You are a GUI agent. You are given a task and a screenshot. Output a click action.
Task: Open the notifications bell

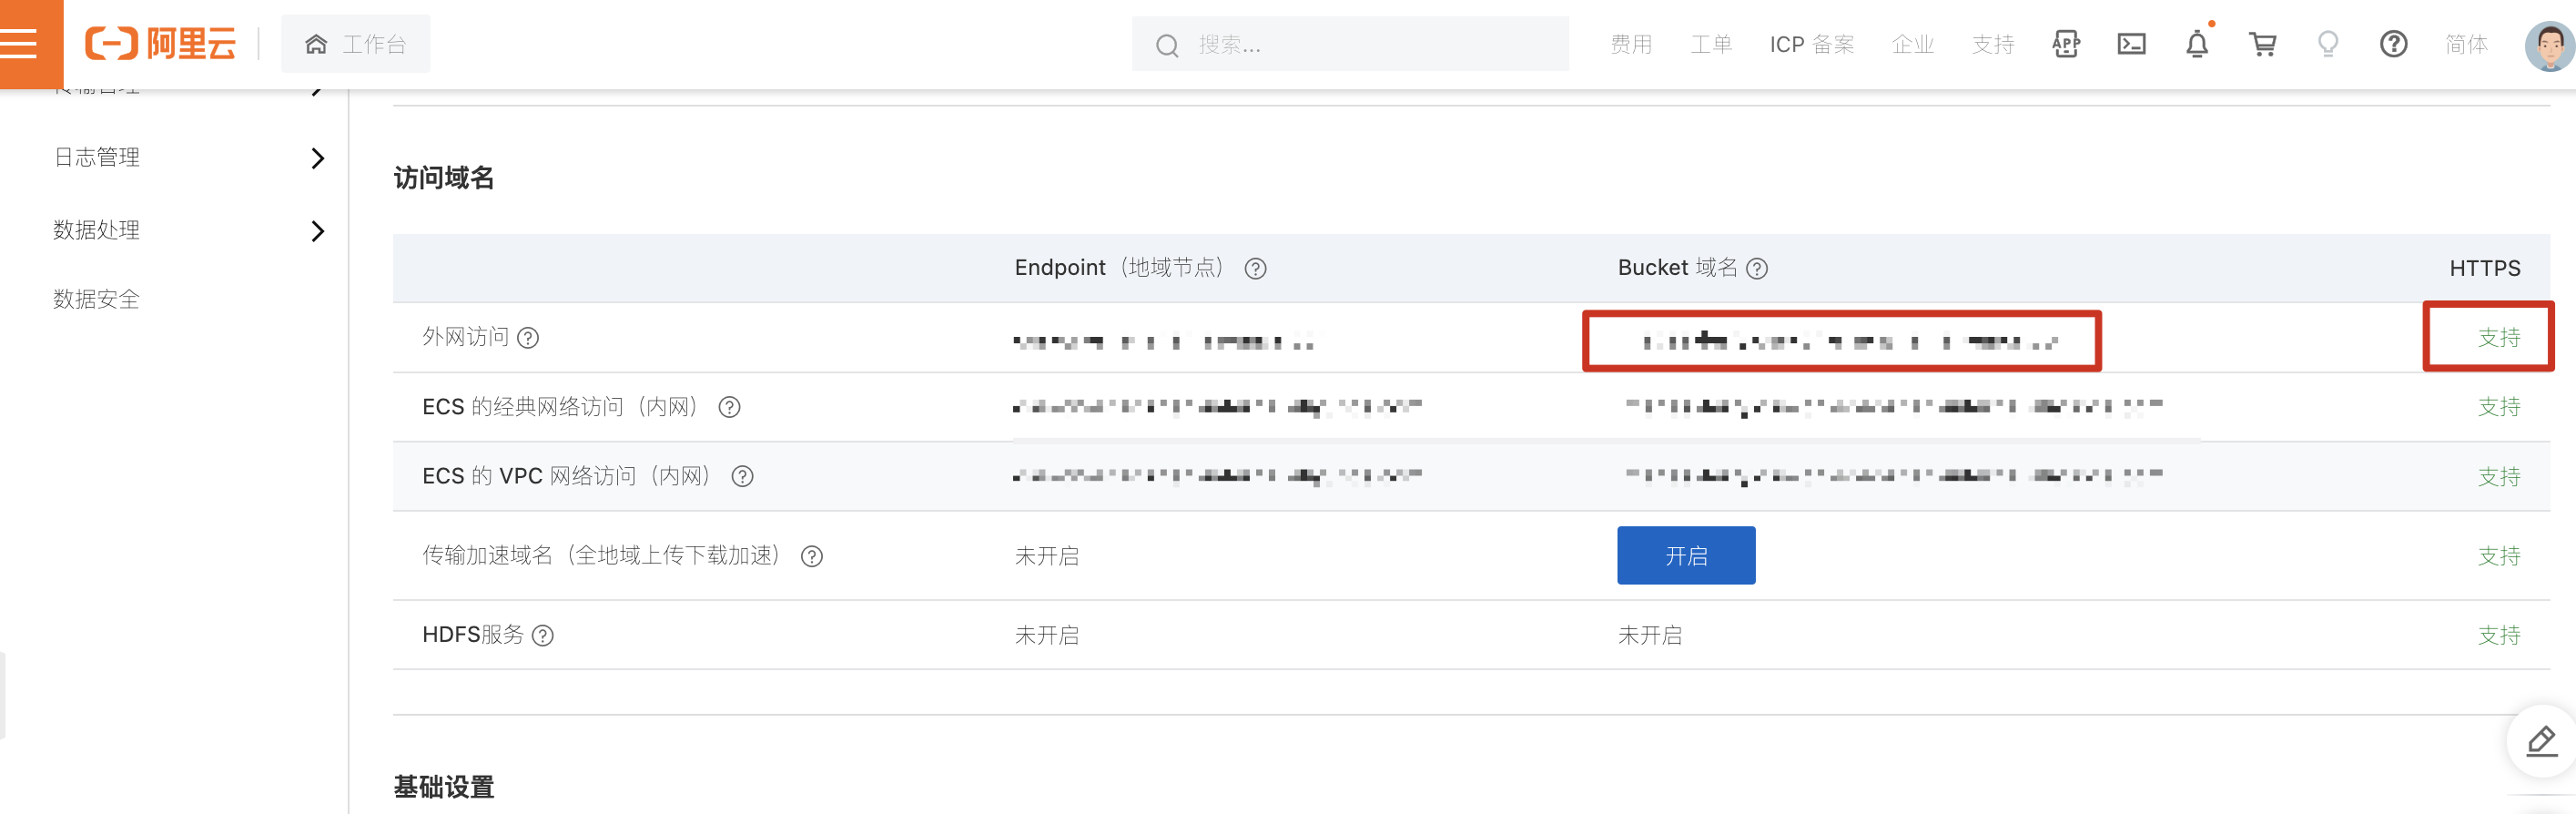(2197, 44)
